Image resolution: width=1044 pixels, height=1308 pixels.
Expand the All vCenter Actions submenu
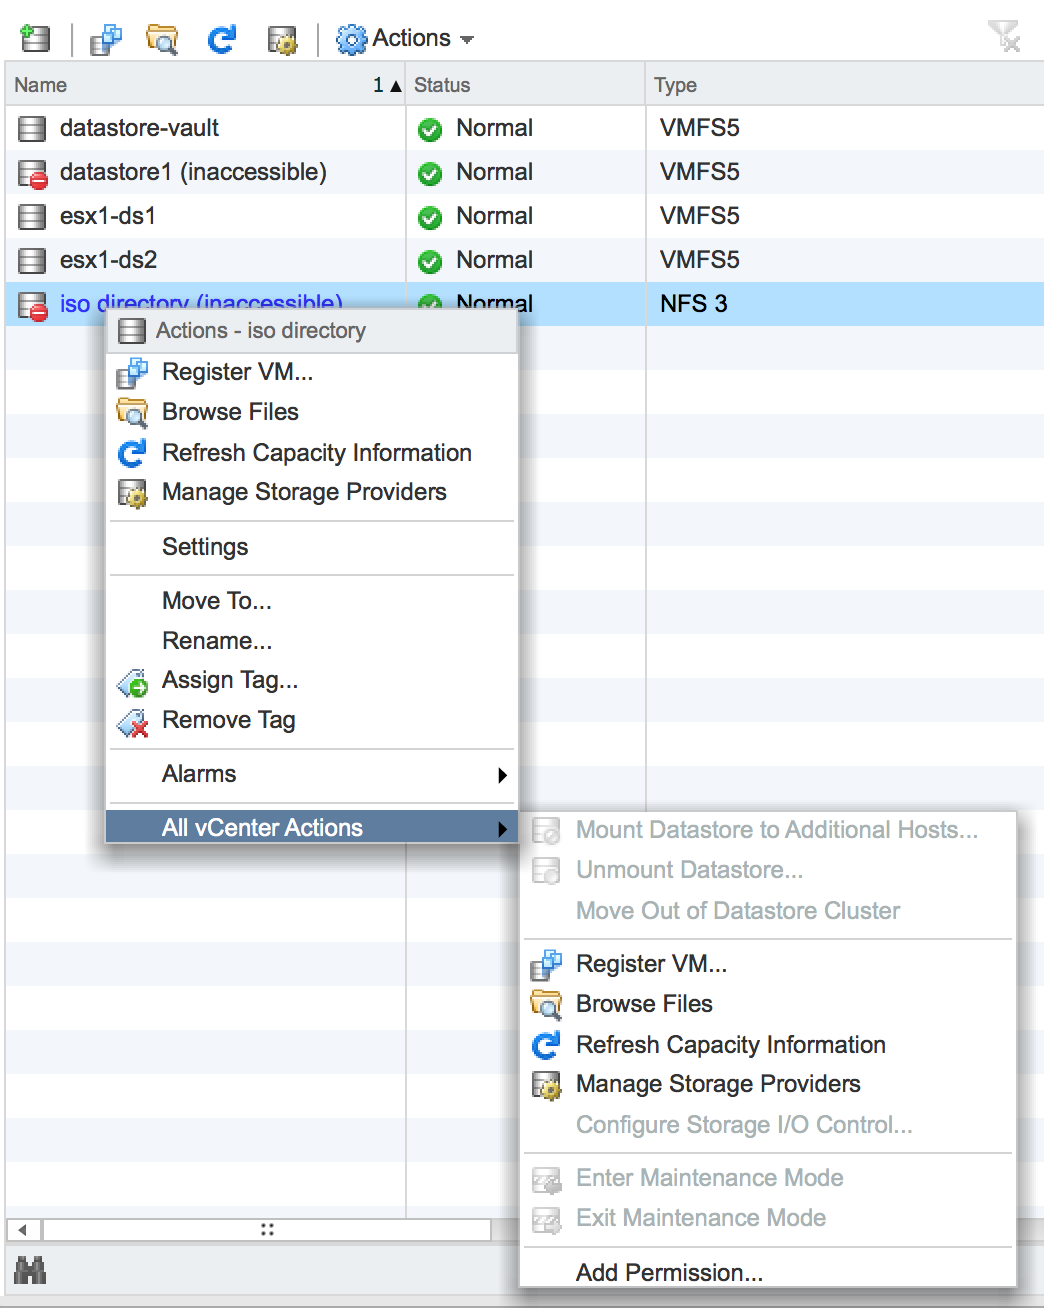coord(312,828)
